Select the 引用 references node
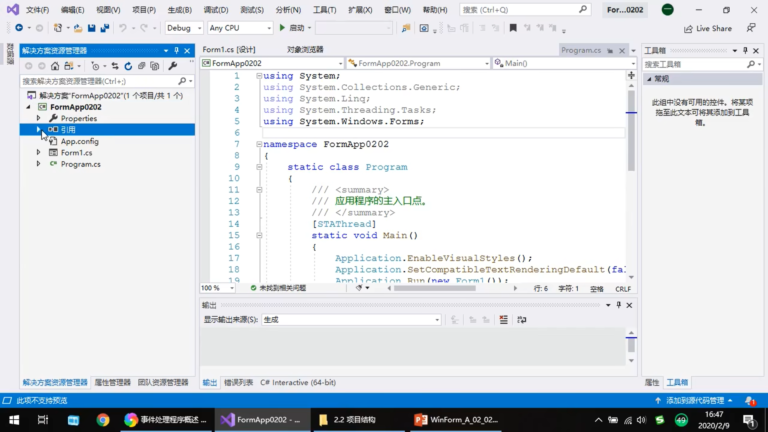The image size is (768, 432). (x=68, y=129)
